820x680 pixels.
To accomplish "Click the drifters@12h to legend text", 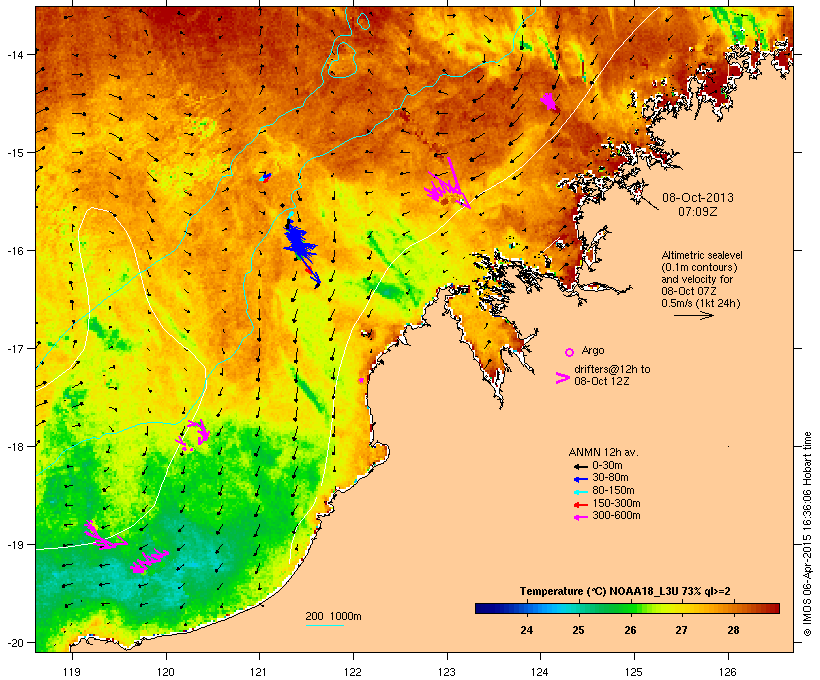I will (x=612, y=369).
